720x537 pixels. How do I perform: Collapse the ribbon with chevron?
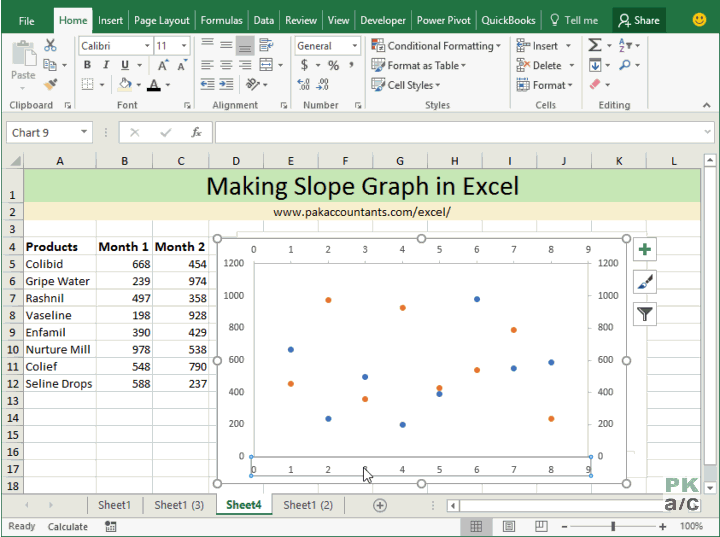tap(706, 105)
